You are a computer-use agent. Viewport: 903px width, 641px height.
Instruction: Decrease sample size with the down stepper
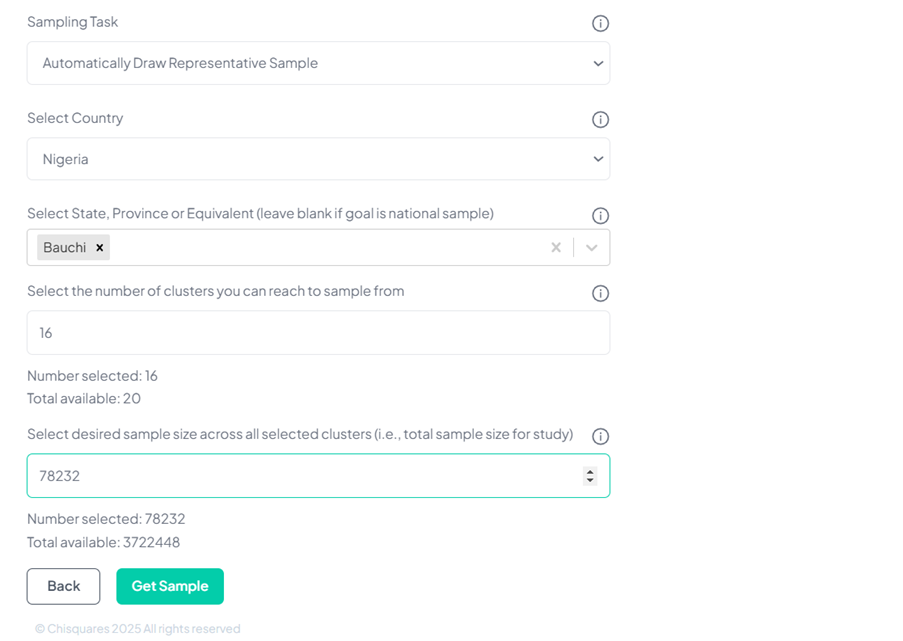(x=590, y=481)
